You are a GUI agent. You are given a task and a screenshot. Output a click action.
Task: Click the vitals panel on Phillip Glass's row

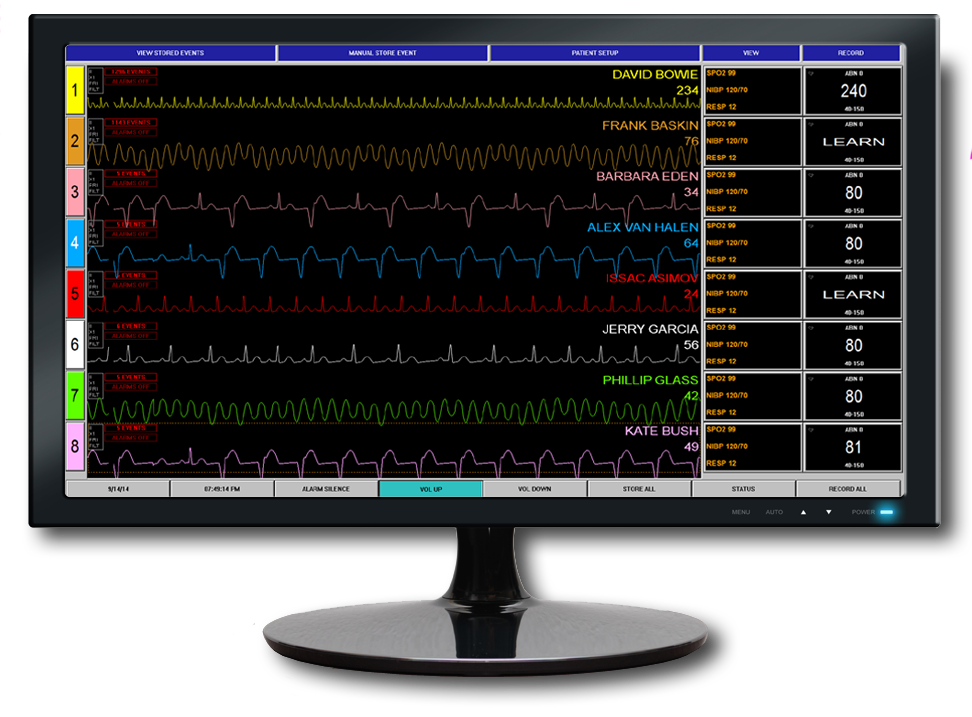[x=753, y=396]
